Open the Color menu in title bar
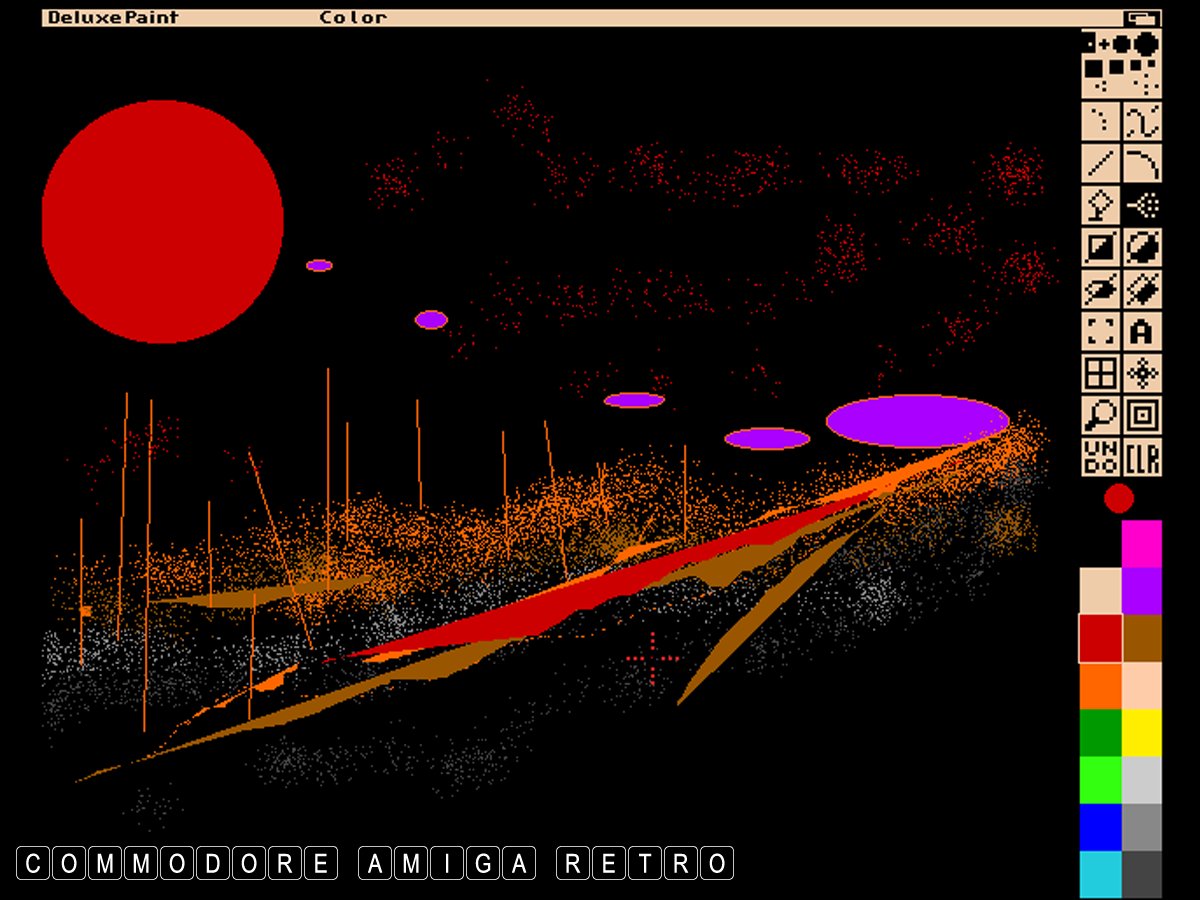This screenshot has height=900, width=1200. coord(352,17)
